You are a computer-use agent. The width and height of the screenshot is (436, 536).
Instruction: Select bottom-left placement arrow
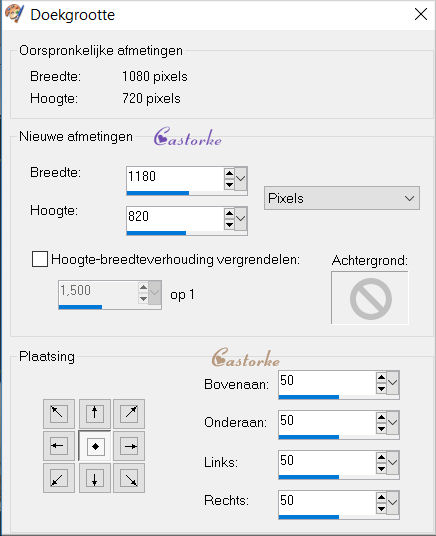coord(59,478)
